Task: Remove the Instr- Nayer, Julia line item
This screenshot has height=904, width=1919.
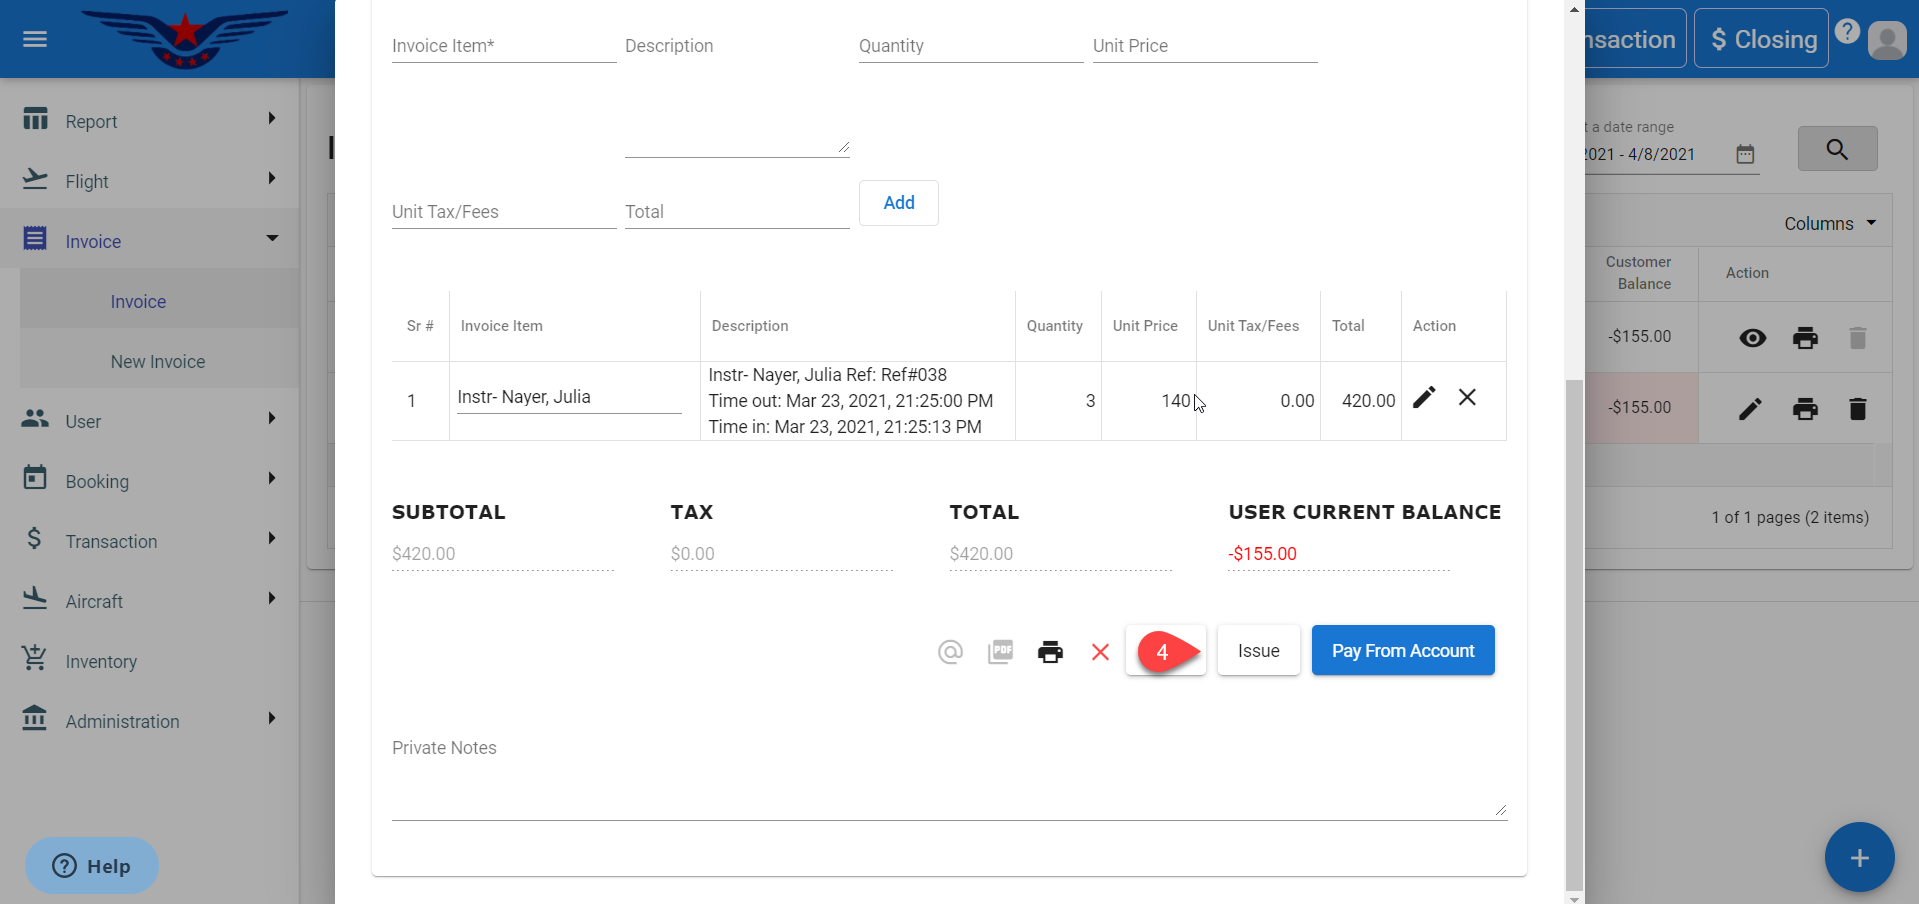Action: [x=1467, y=398]
